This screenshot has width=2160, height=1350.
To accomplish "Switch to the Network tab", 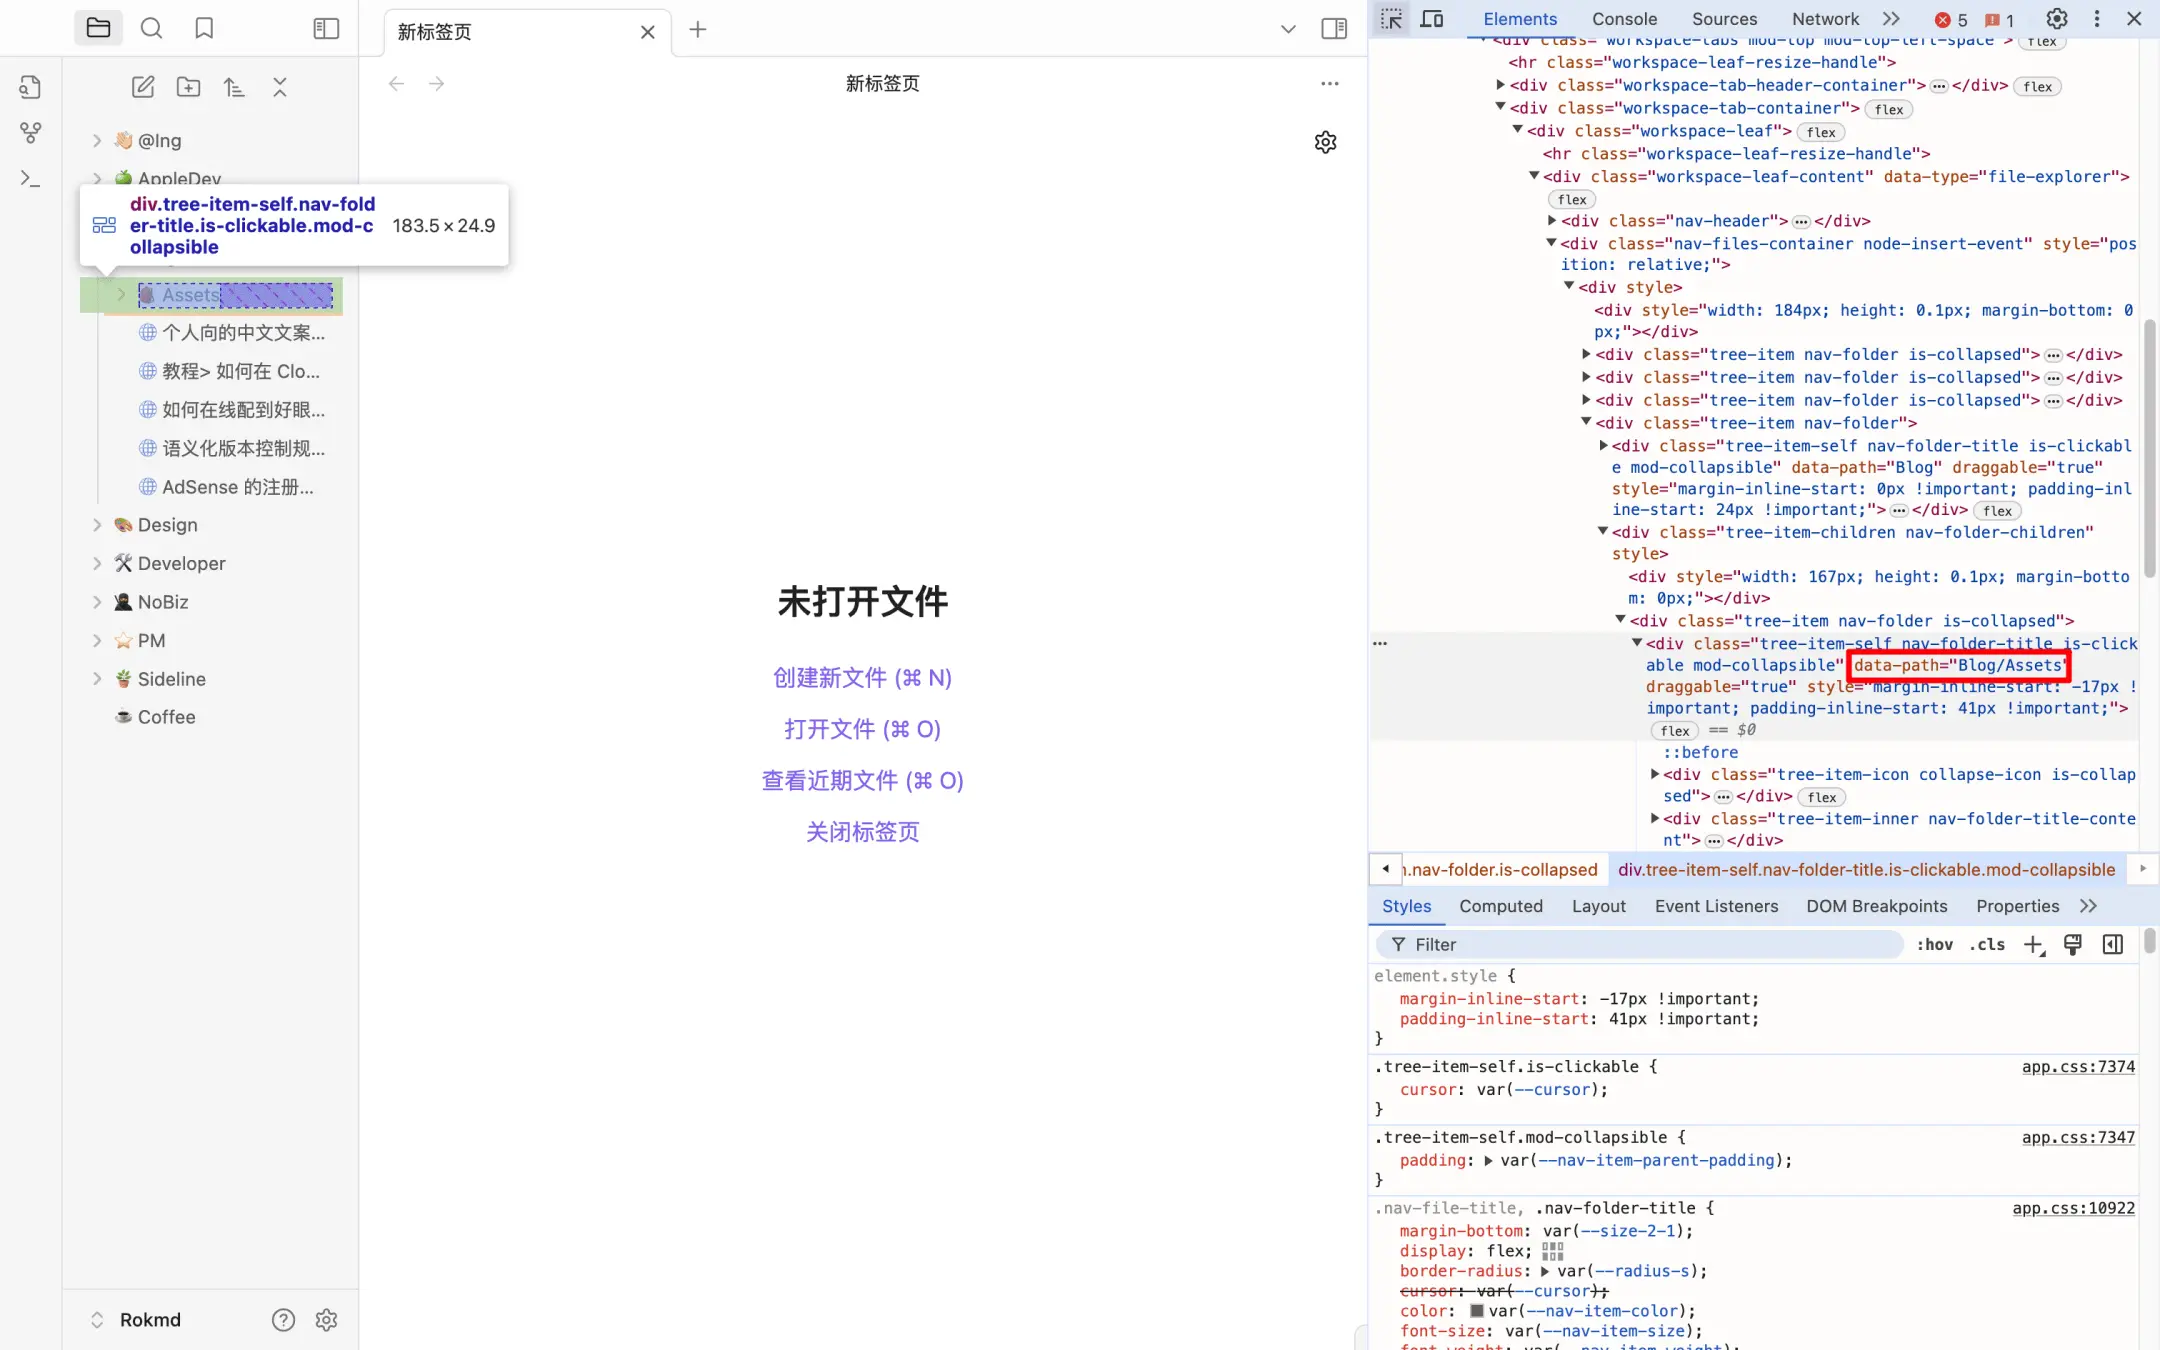I will click(x=1825, y=19).
